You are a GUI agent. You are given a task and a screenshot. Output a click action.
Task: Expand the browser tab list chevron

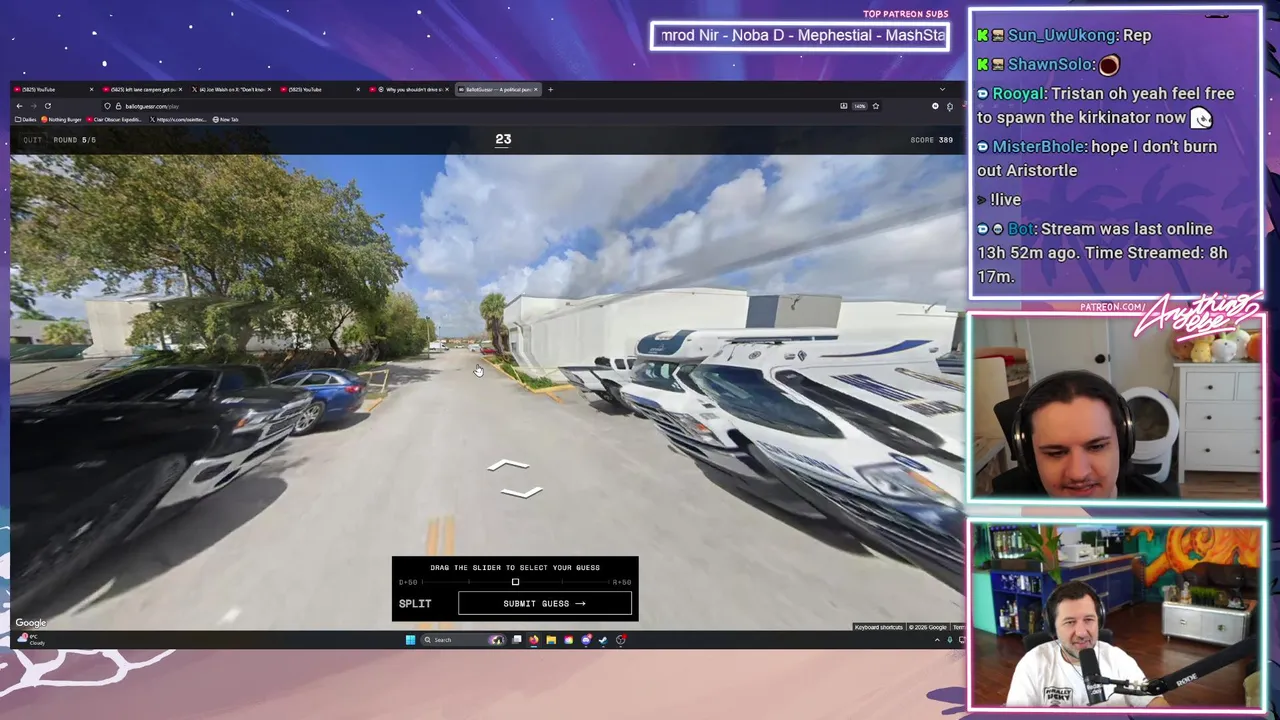941,90
